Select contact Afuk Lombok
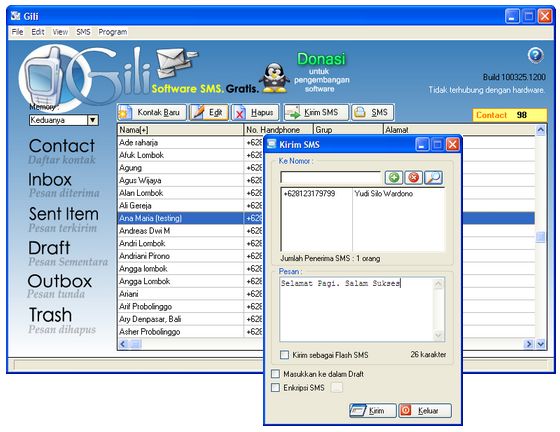The width and height of the screenshot is (560, 432). tap(180, 155)
